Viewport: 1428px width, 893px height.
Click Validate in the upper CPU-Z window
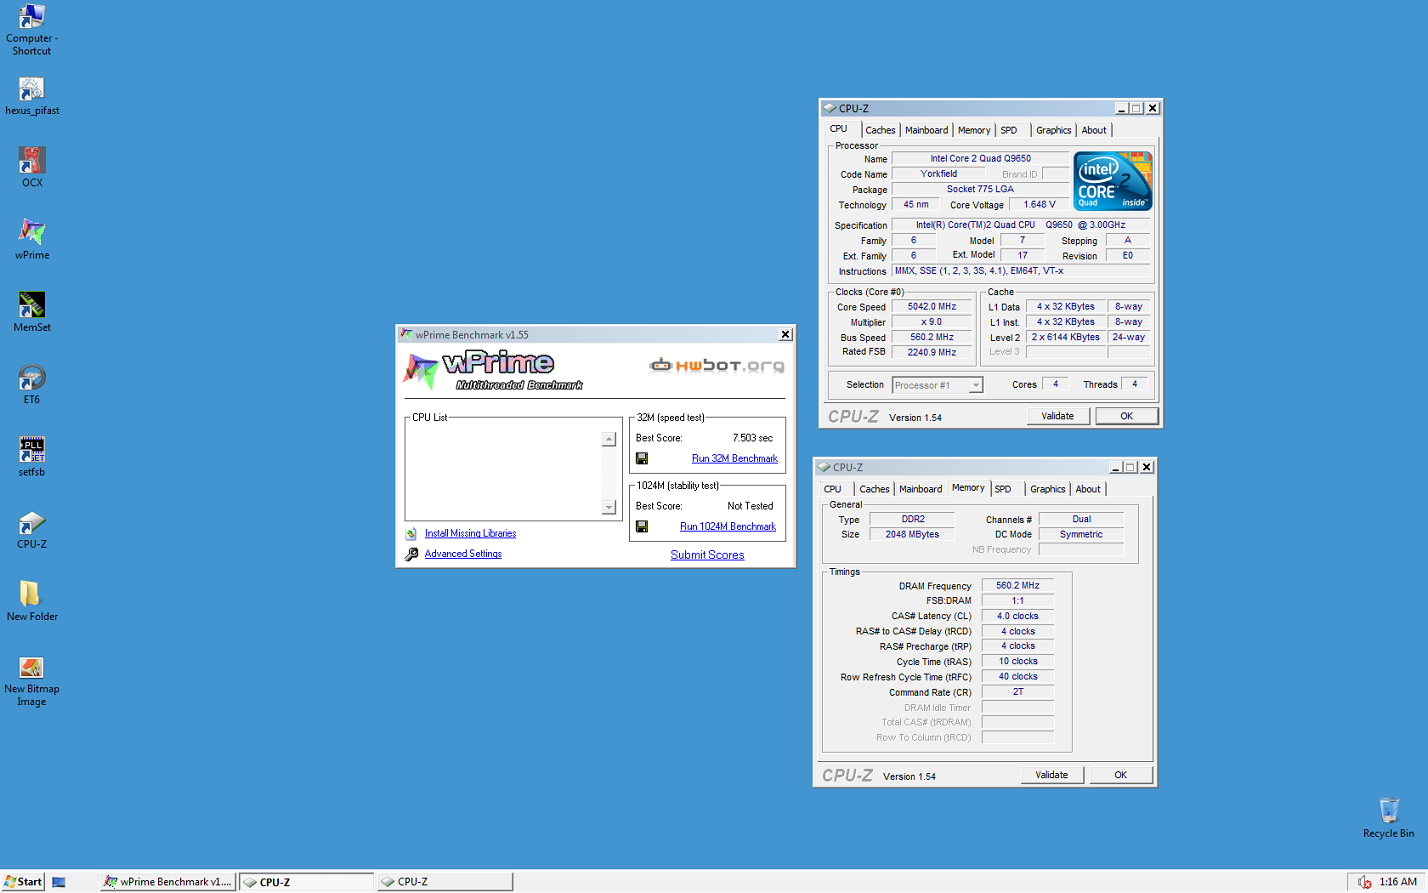click(1057, 416)
